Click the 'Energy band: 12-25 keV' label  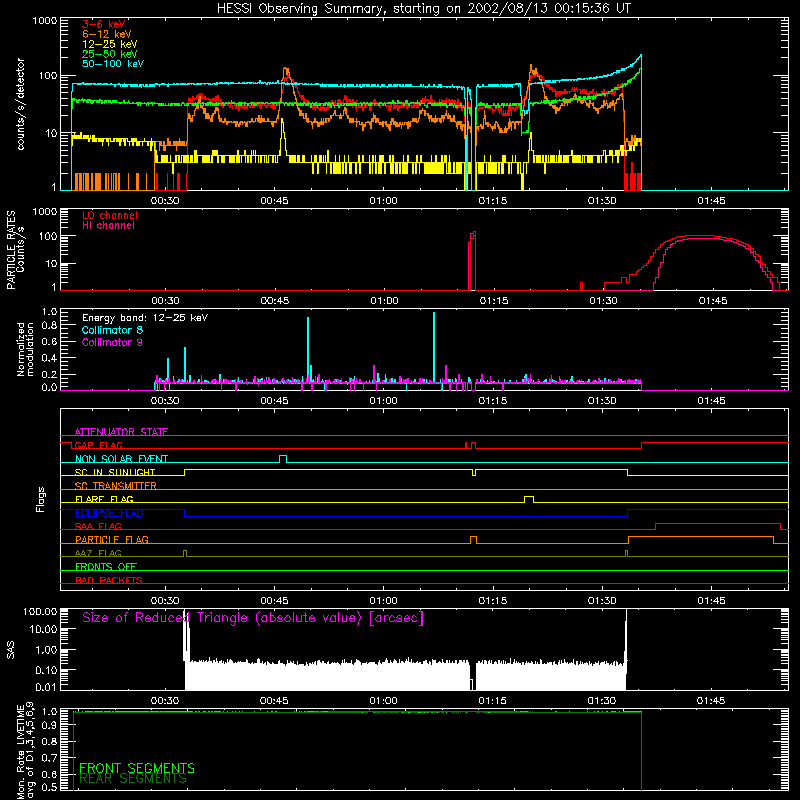(145, 318)
